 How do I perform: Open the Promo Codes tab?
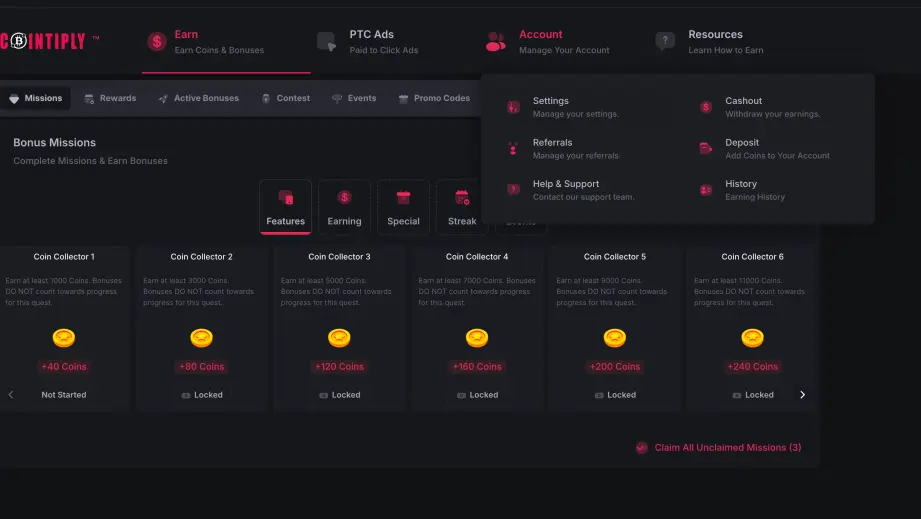[434, 98]
